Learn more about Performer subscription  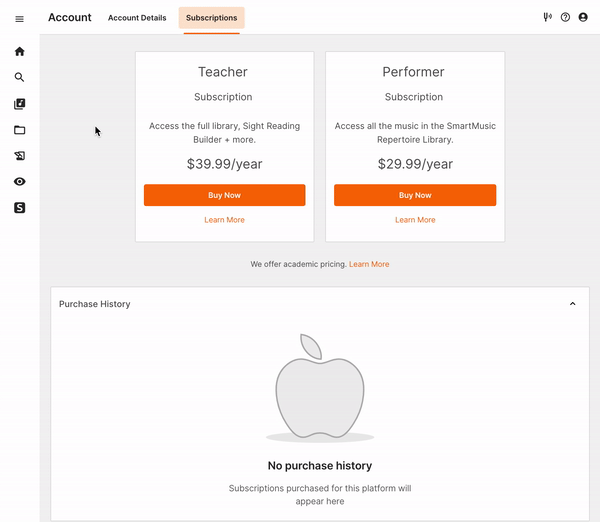[415, 220]
